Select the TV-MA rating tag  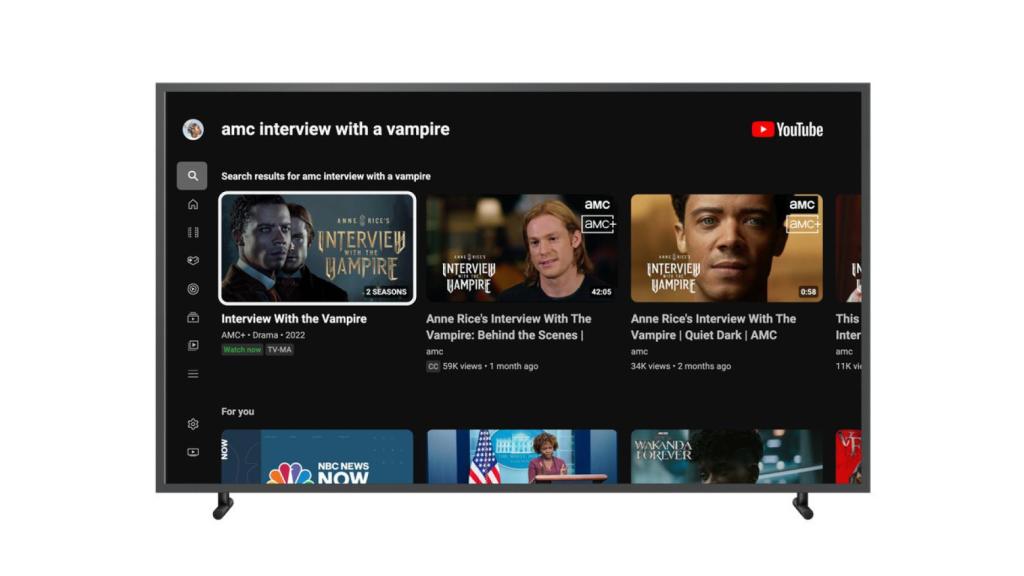[x=279, y=349]
